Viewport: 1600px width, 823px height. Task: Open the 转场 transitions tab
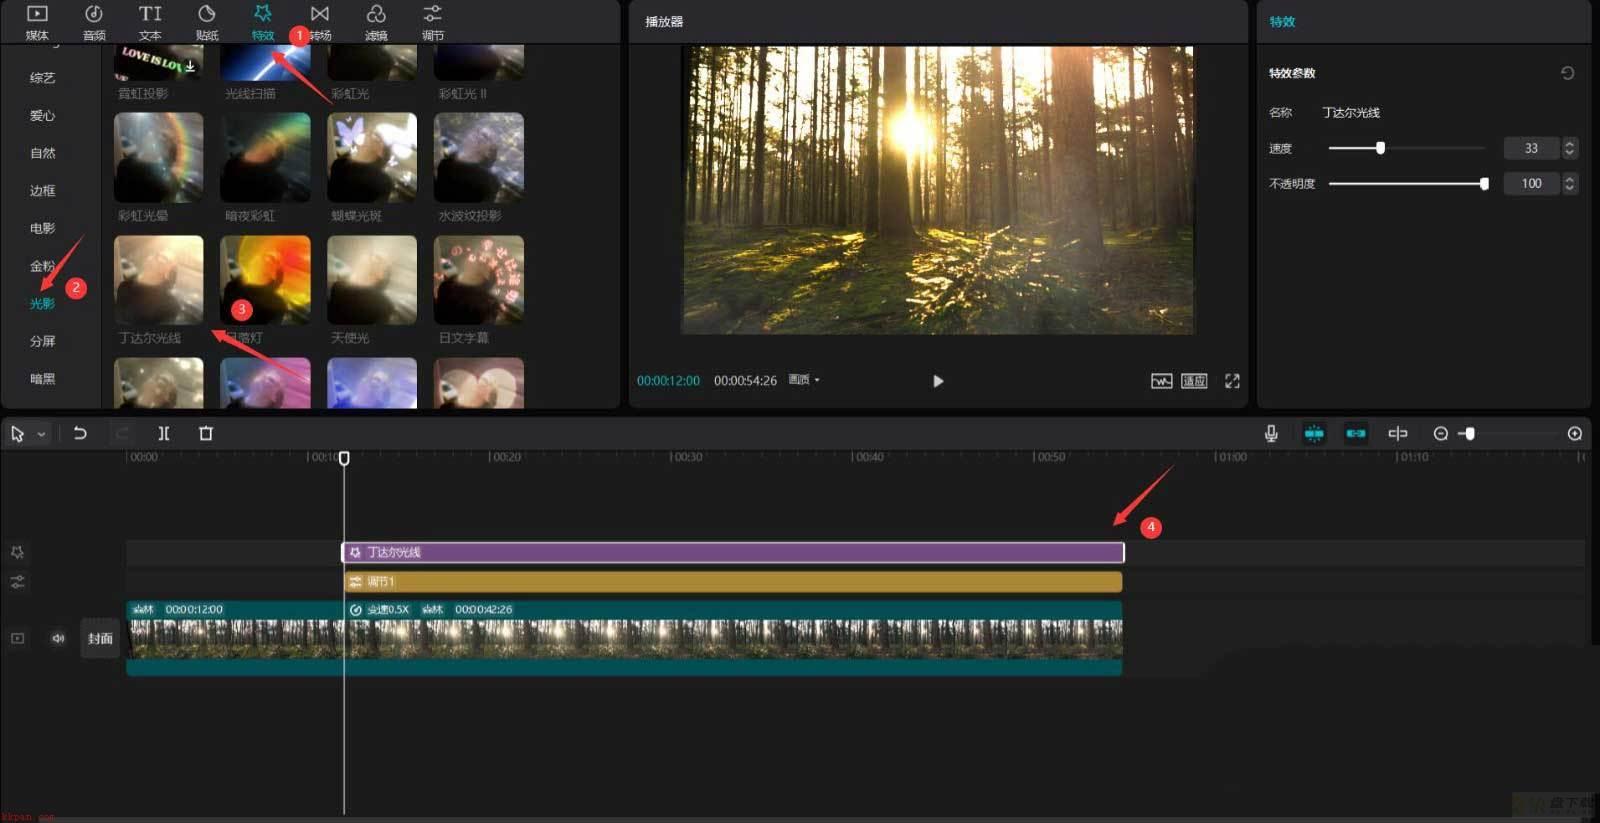[x=320, y=22]
